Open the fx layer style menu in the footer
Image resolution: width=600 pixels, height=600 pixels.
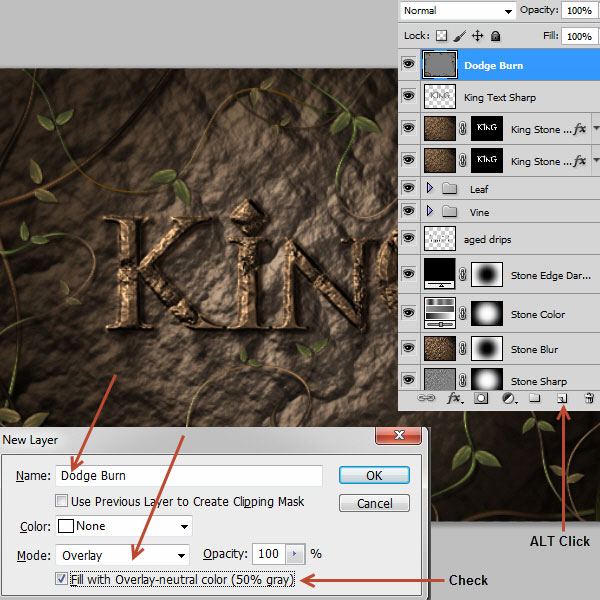click(x=455, y=398)
